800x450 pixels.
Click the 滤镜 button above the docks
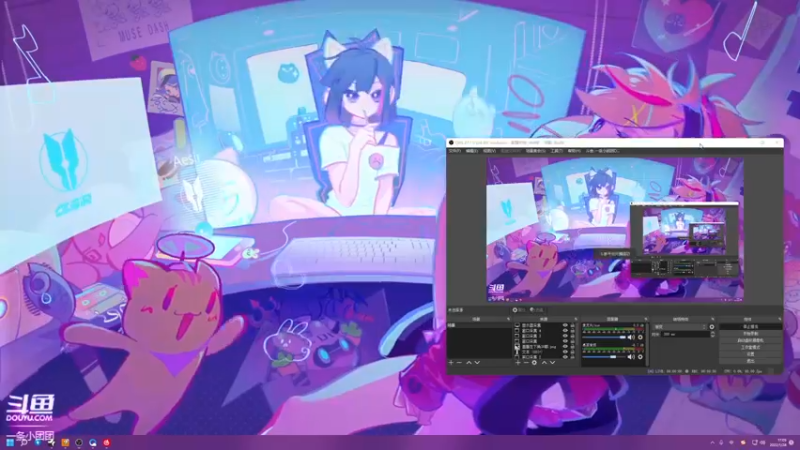click(537, 310)
